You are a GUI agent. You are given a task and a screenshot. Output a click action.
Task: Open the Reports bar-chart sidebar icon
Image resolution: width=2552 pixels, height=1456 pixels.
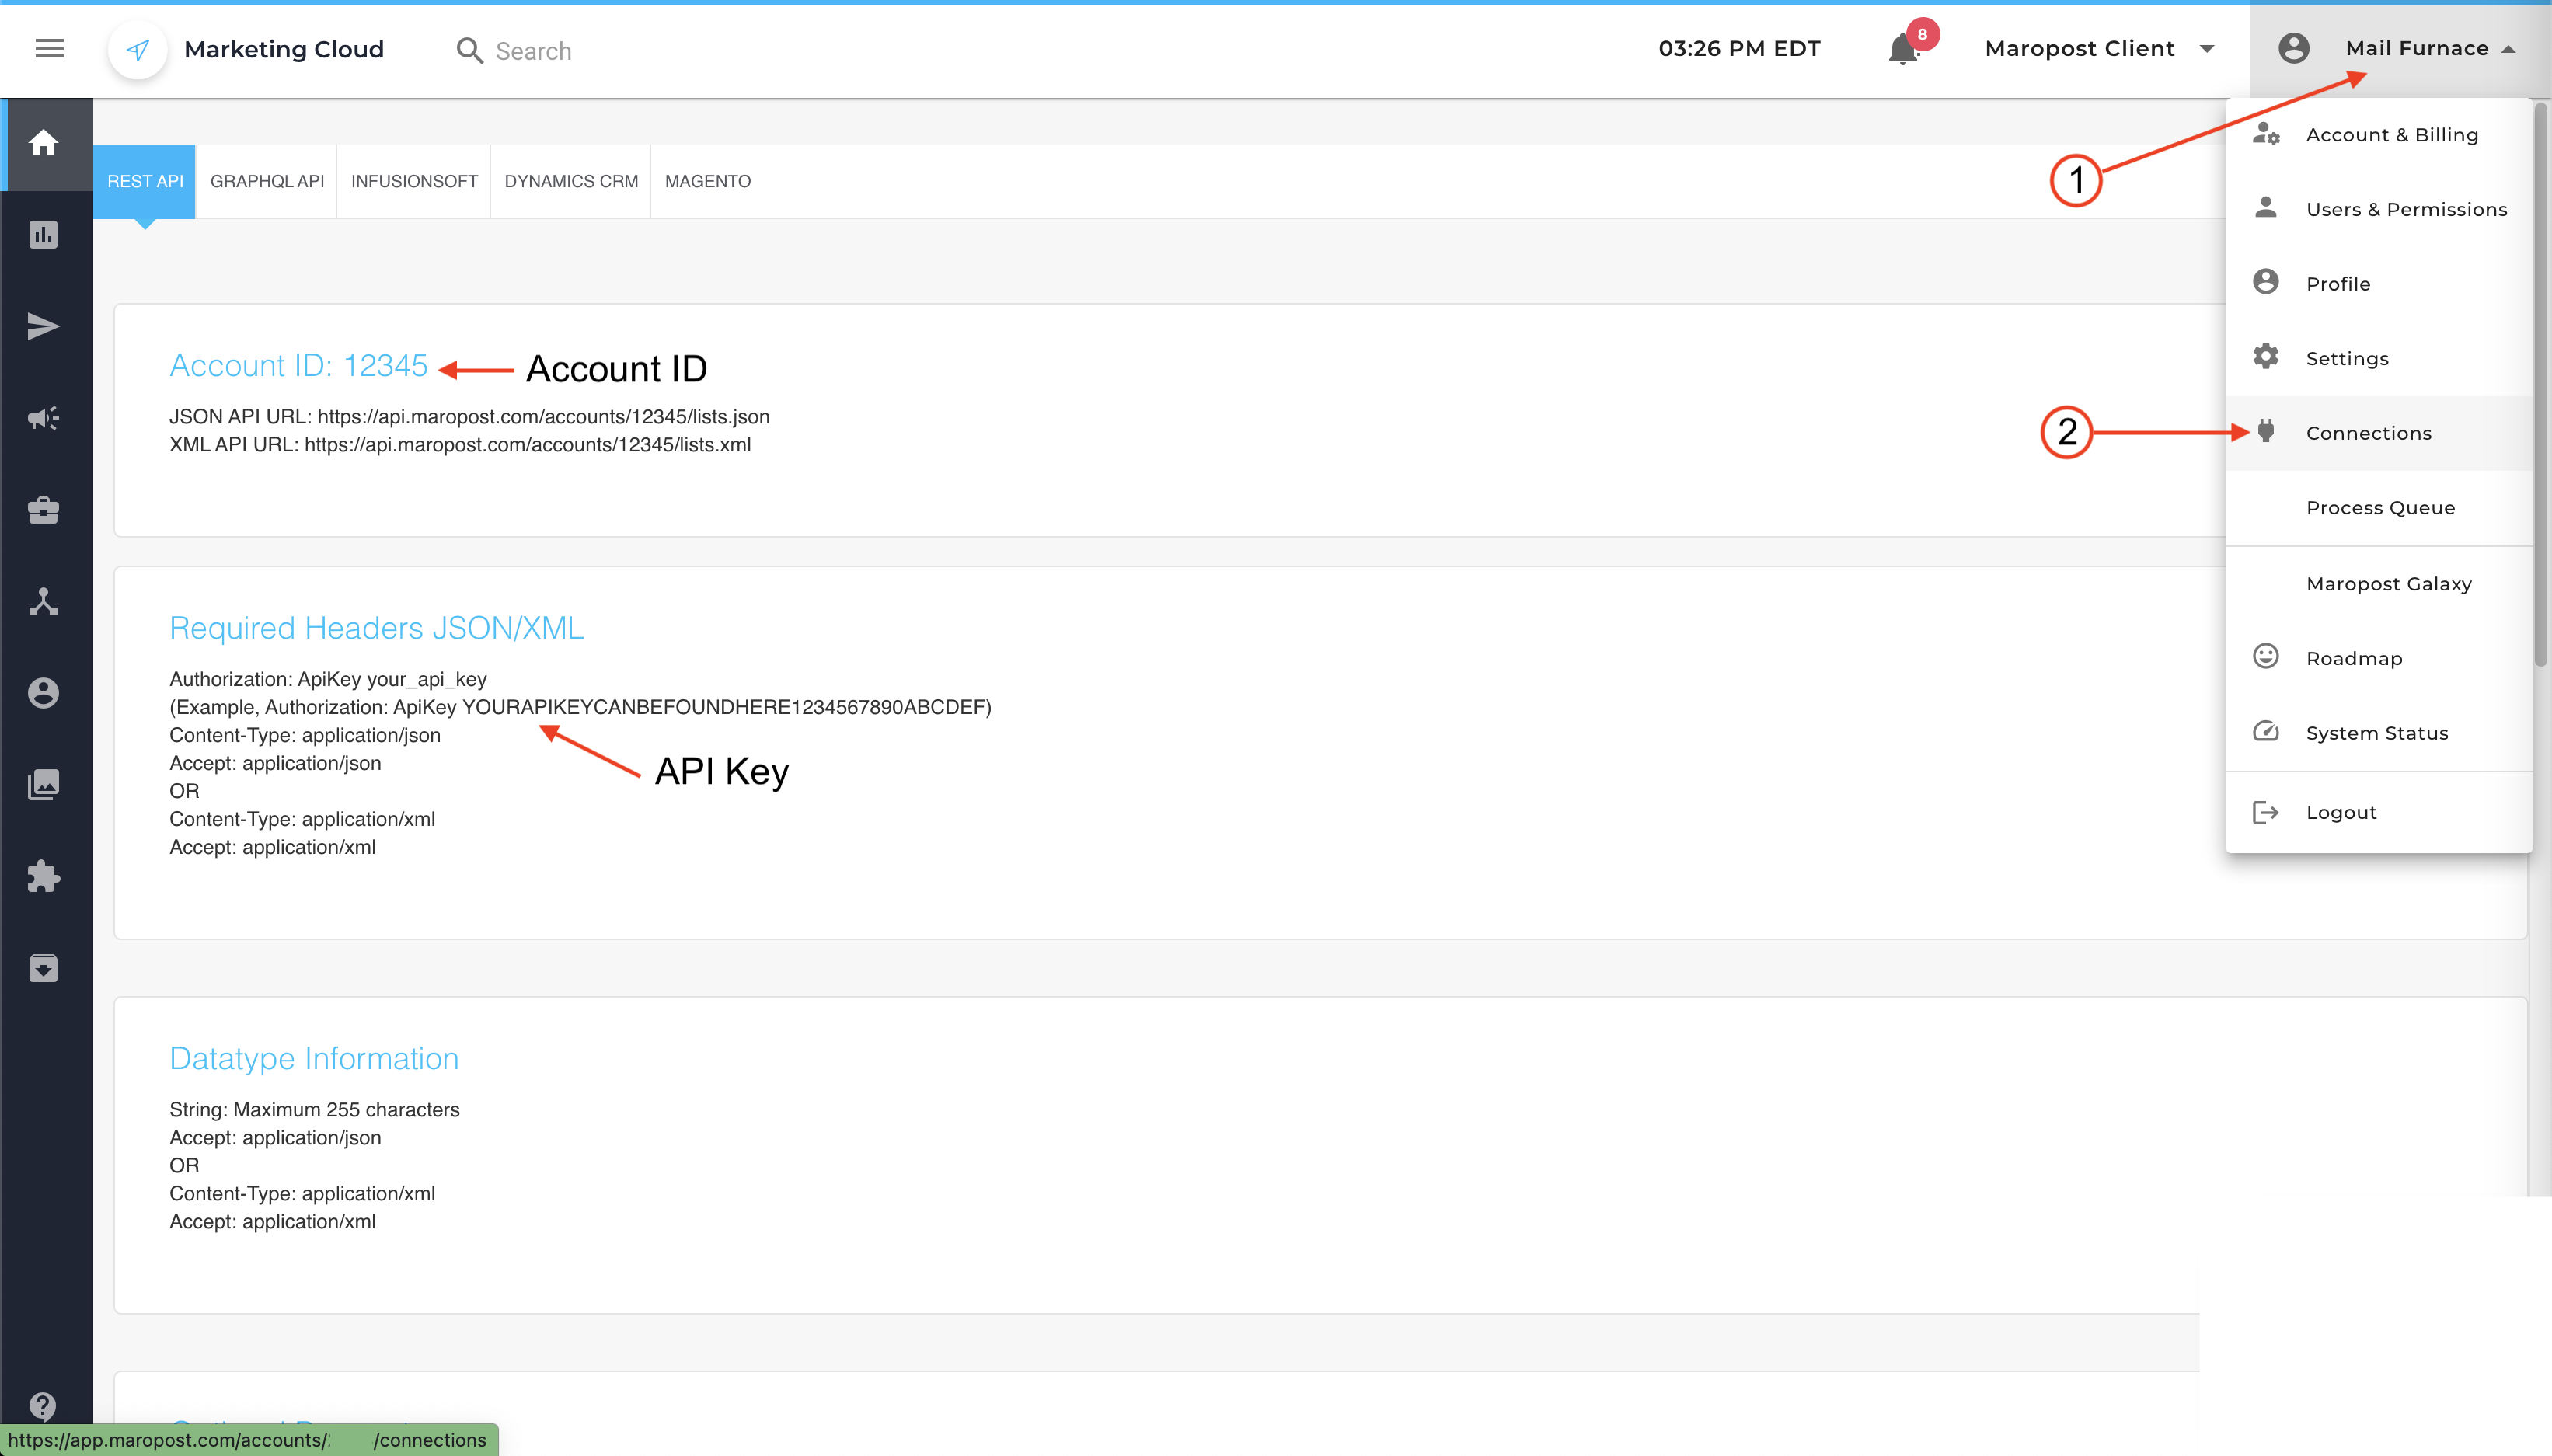tap(43, 235)
